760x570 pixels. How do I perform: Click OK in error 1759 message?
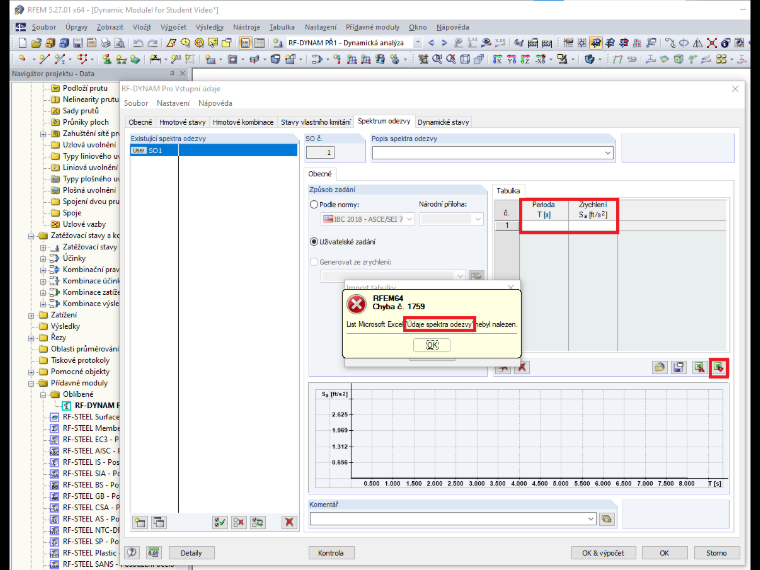pos(432,345)
